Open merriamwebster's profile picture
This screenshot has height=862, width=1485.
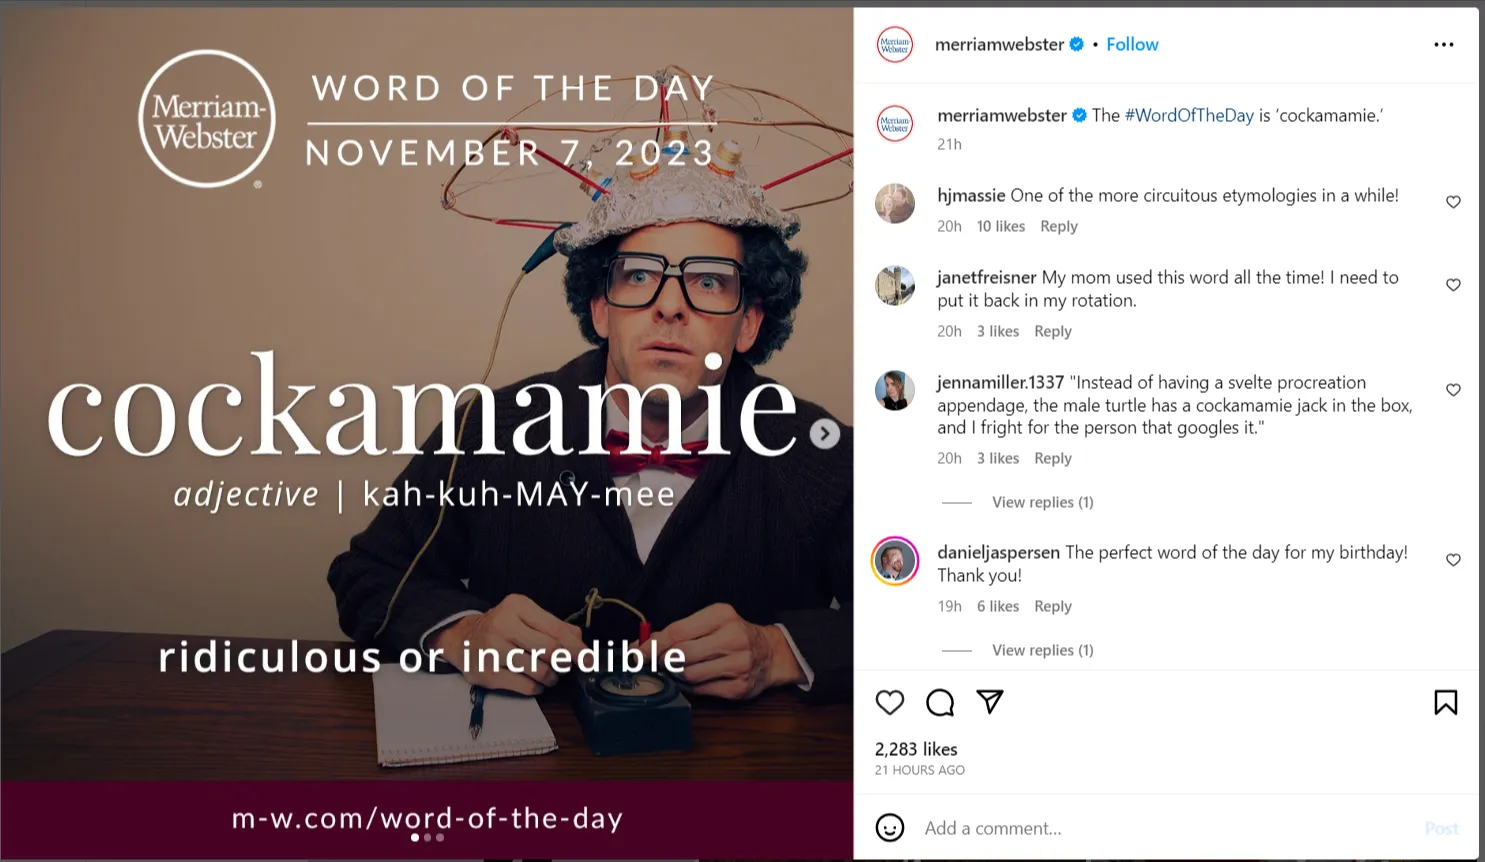tap(894, 44)
